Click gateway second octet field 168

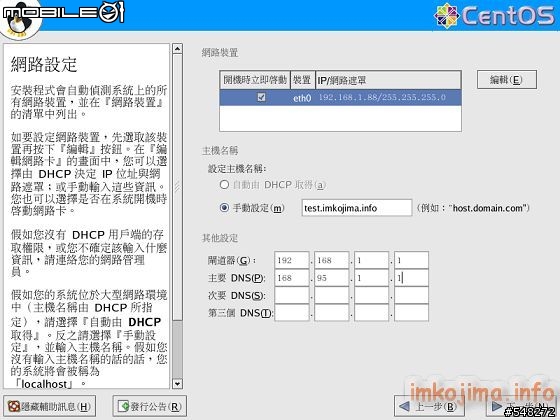point(331,260)
